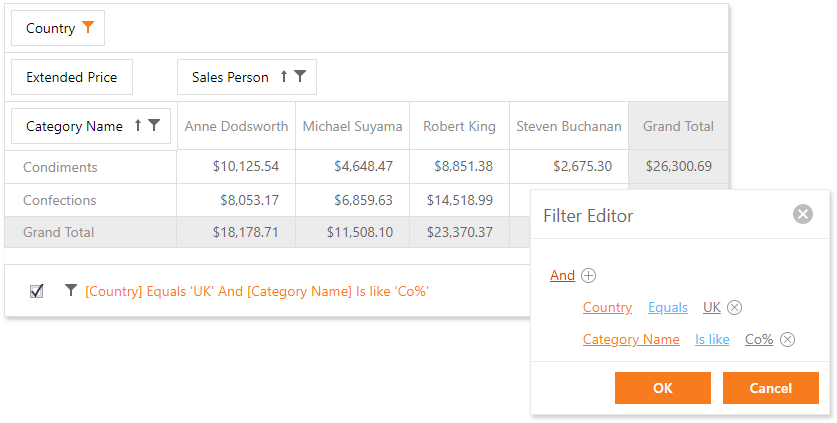The width and height of the screenshot is (837, 423).
Task: Cancel the Filter Editor dialog
Action: tap(770, 388)
